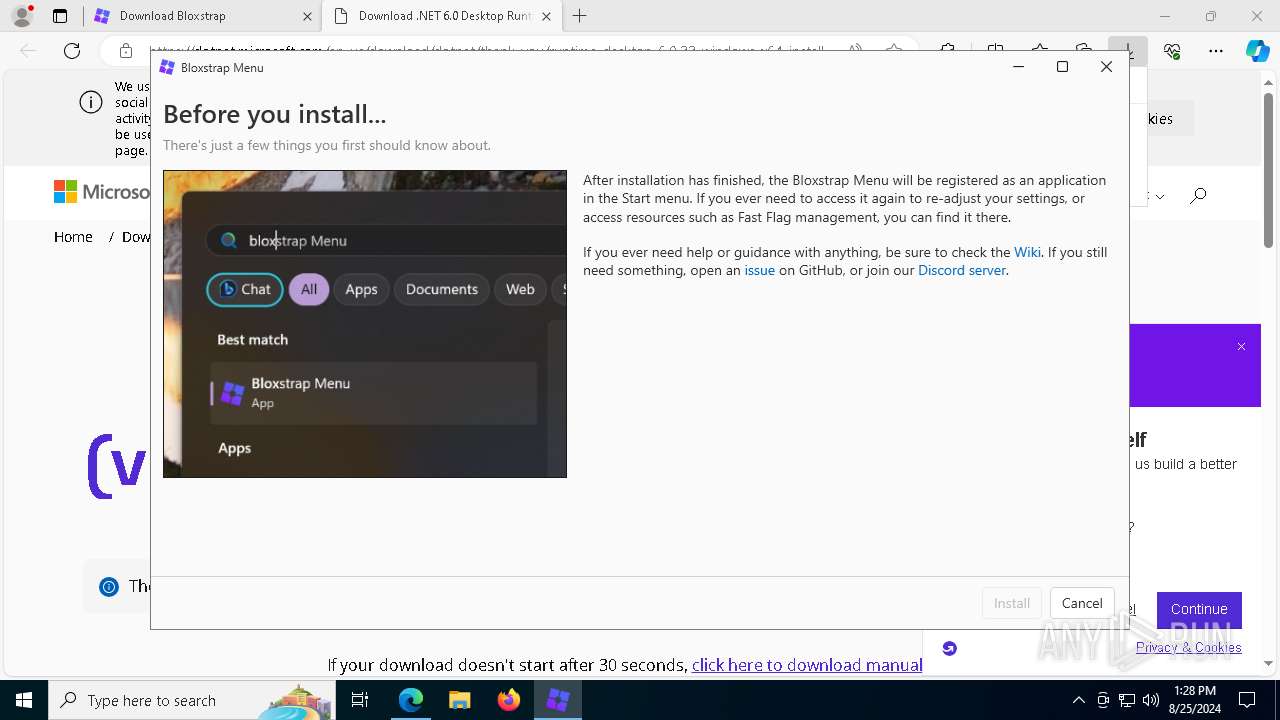Open the GitHub issue link
Viewport: 1280px width, 720px height.
tap(759, 270)
